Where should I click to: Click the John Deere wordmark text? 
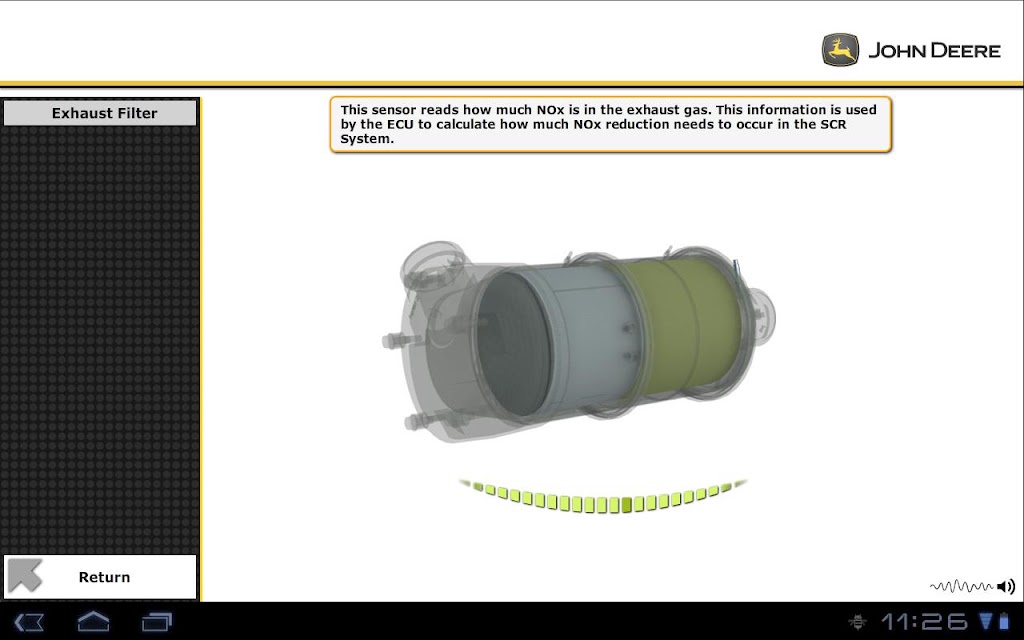point(935,50)
